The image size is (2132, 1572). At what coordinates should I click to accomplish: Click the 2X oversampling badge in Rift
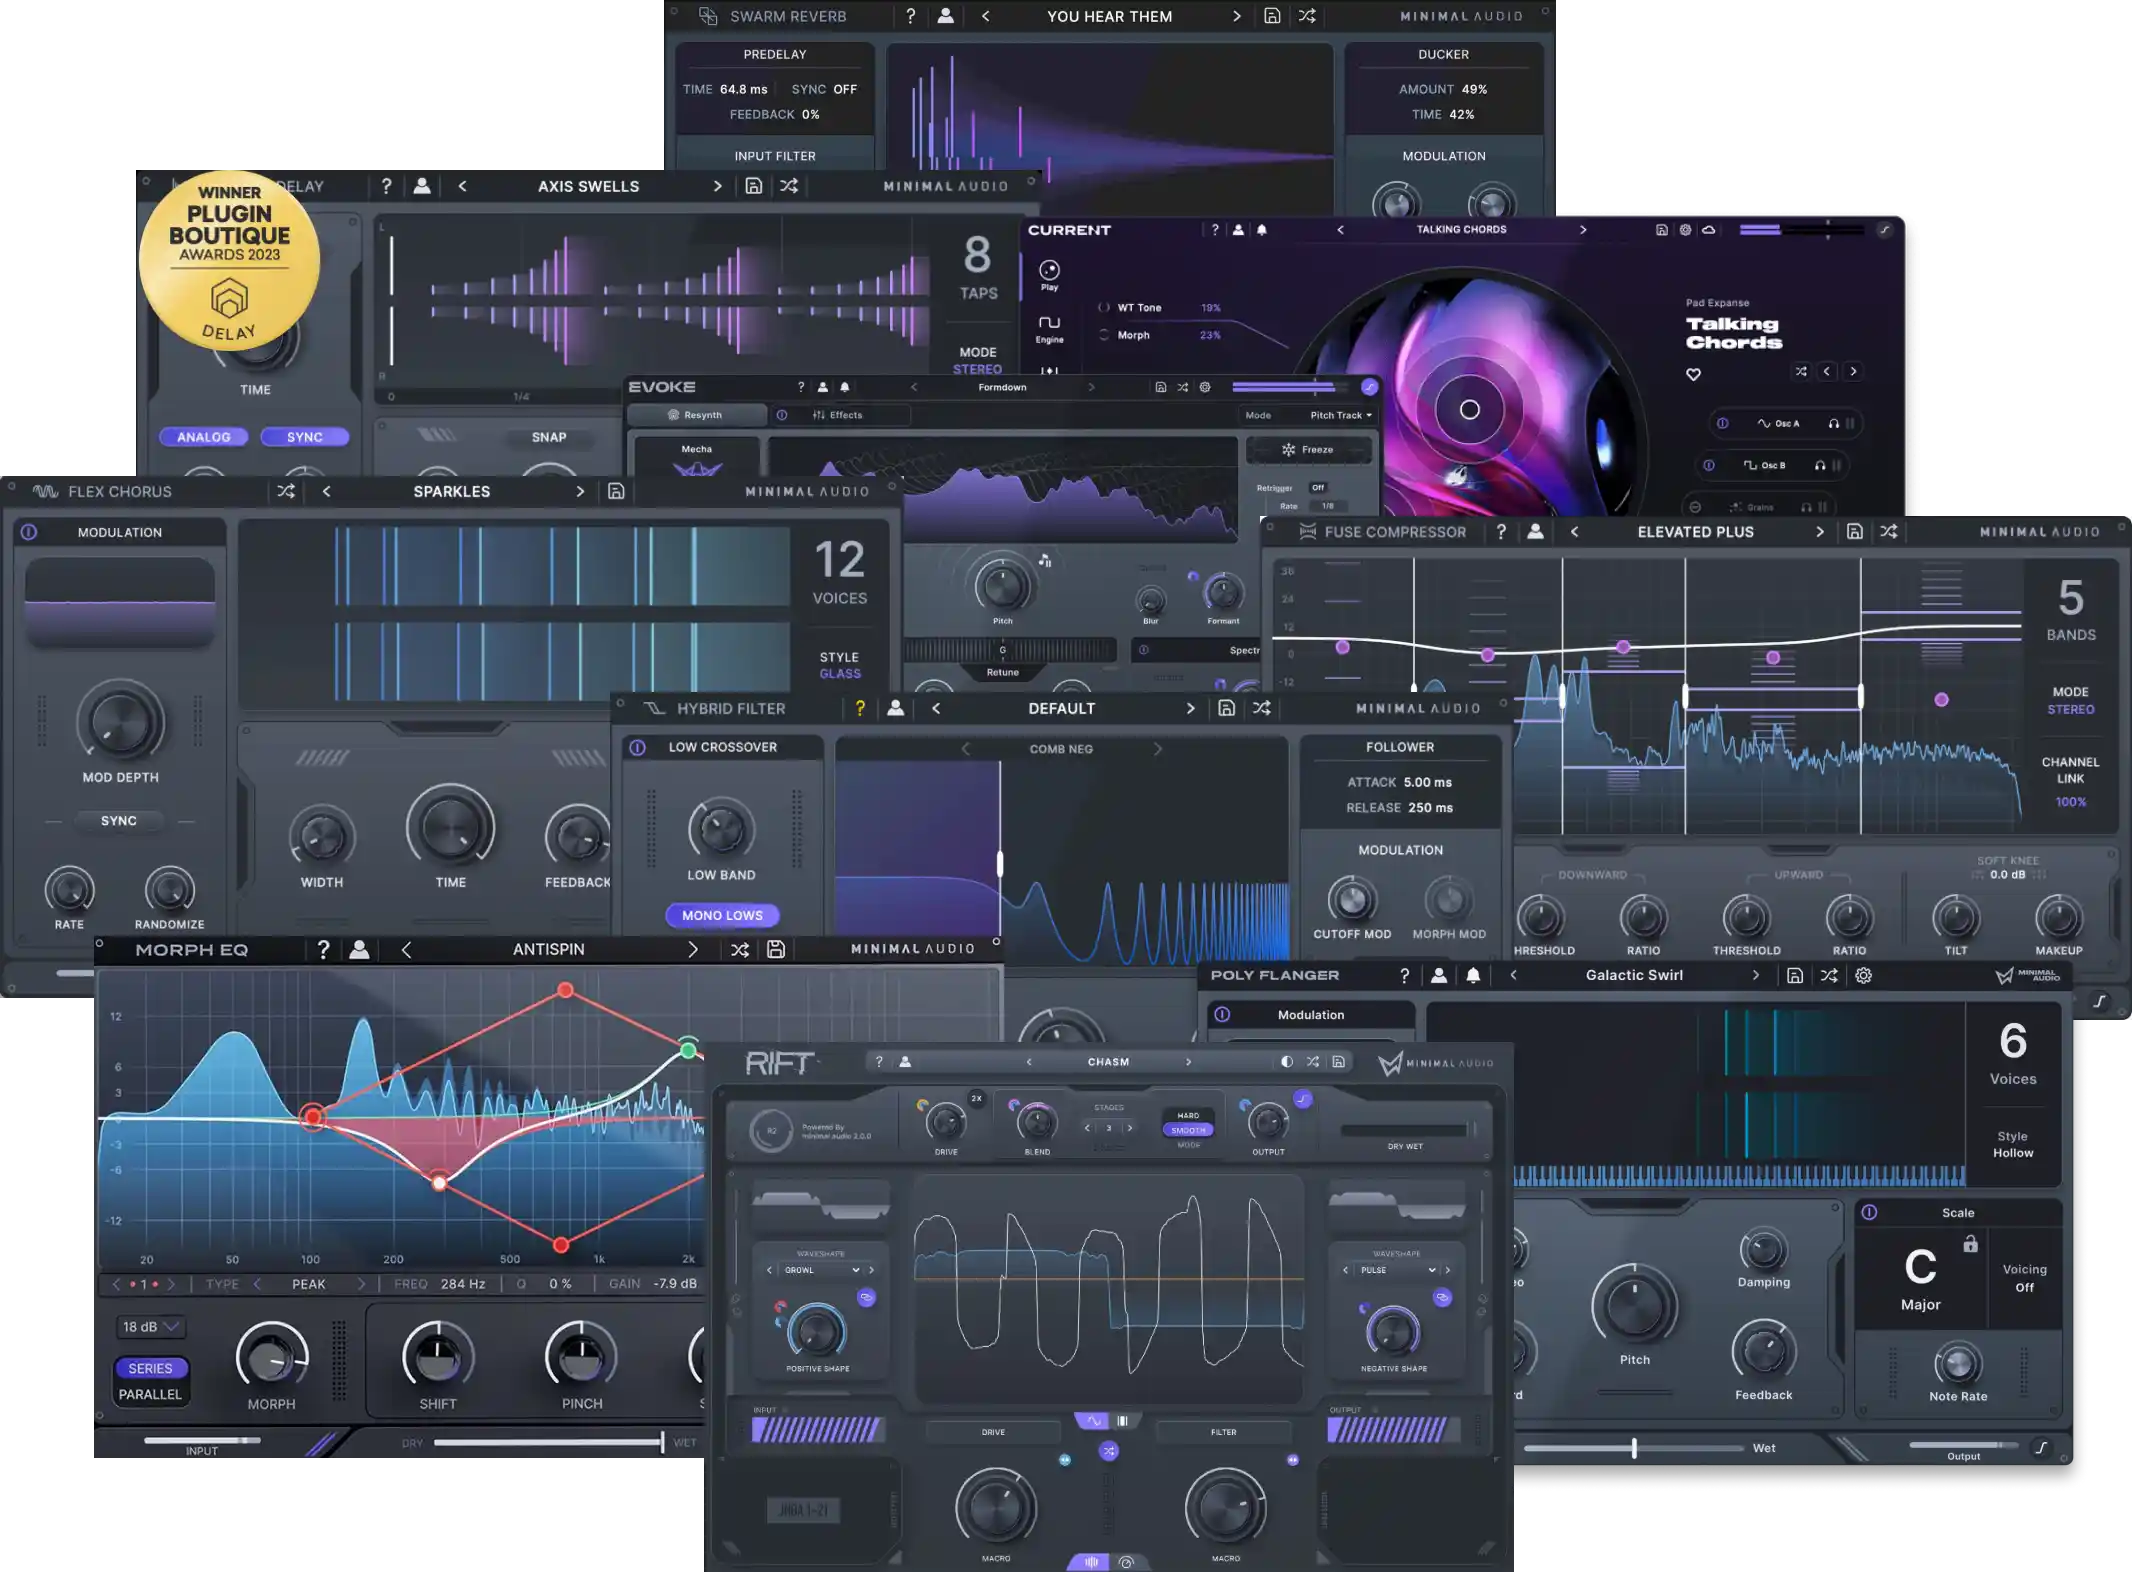click(x=977, y=1098)
